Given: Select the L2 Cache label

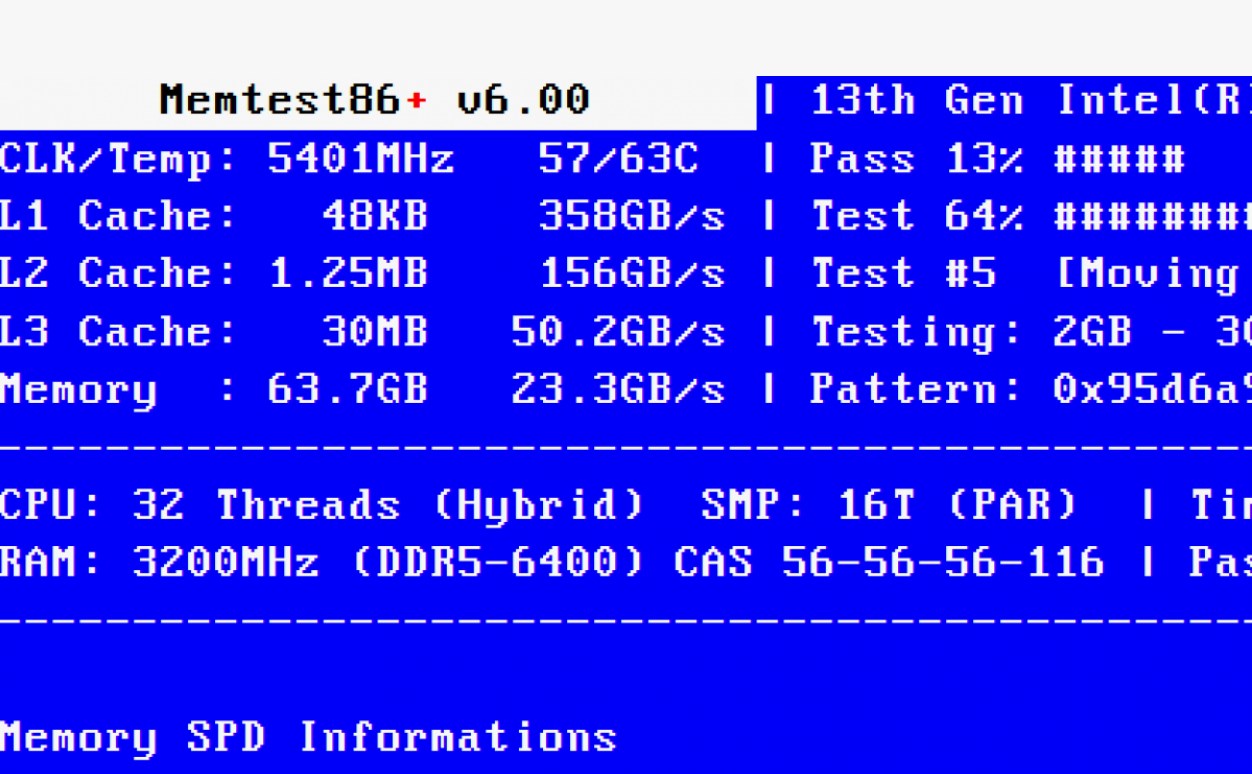Looking at the screenshot, I should (118, 273).
